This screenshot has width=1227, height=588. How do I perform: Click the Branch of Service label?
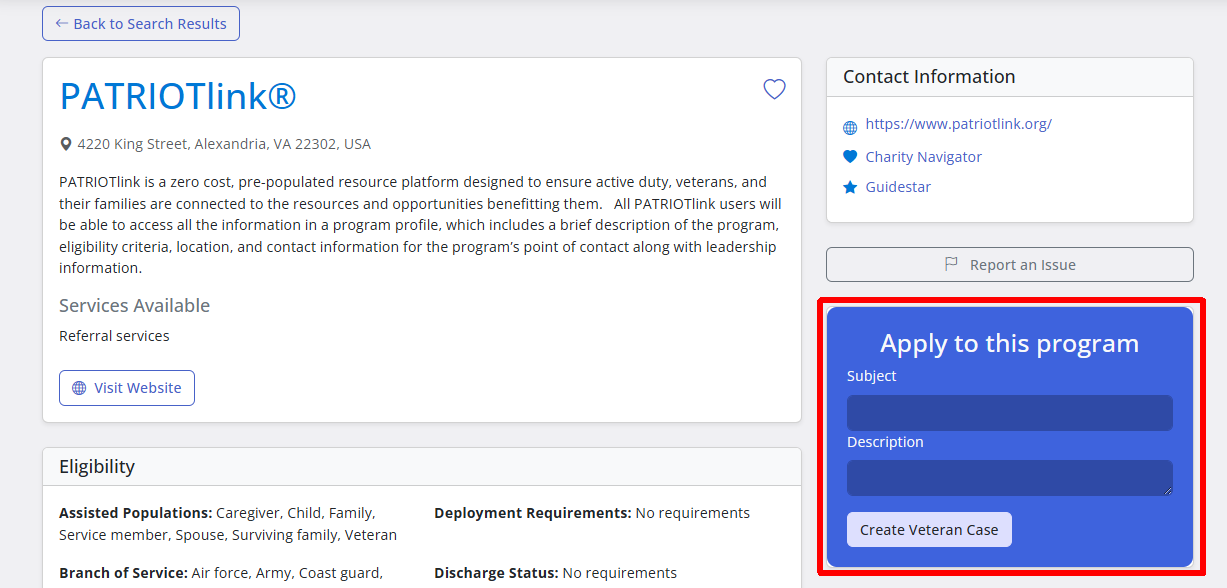pyautogui.click(x=123, y=573)
